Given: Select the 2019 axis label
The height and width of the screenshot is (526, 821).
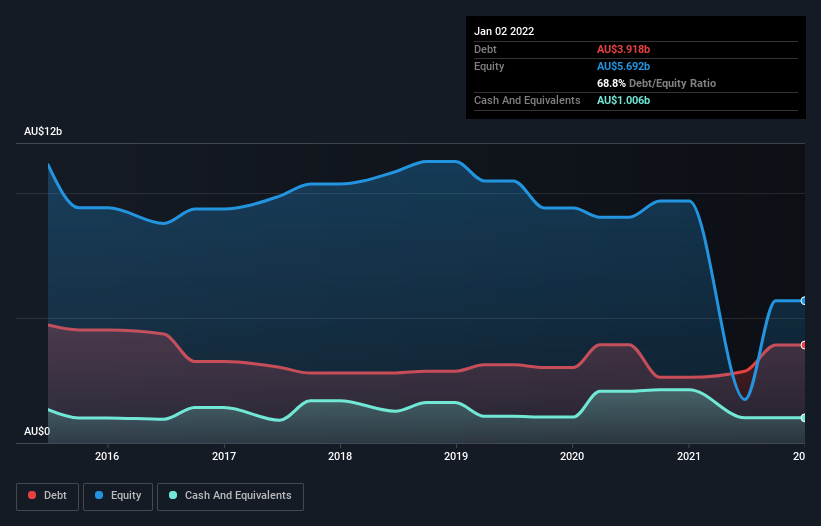Looking at the screenshot, I should (456, 456).
